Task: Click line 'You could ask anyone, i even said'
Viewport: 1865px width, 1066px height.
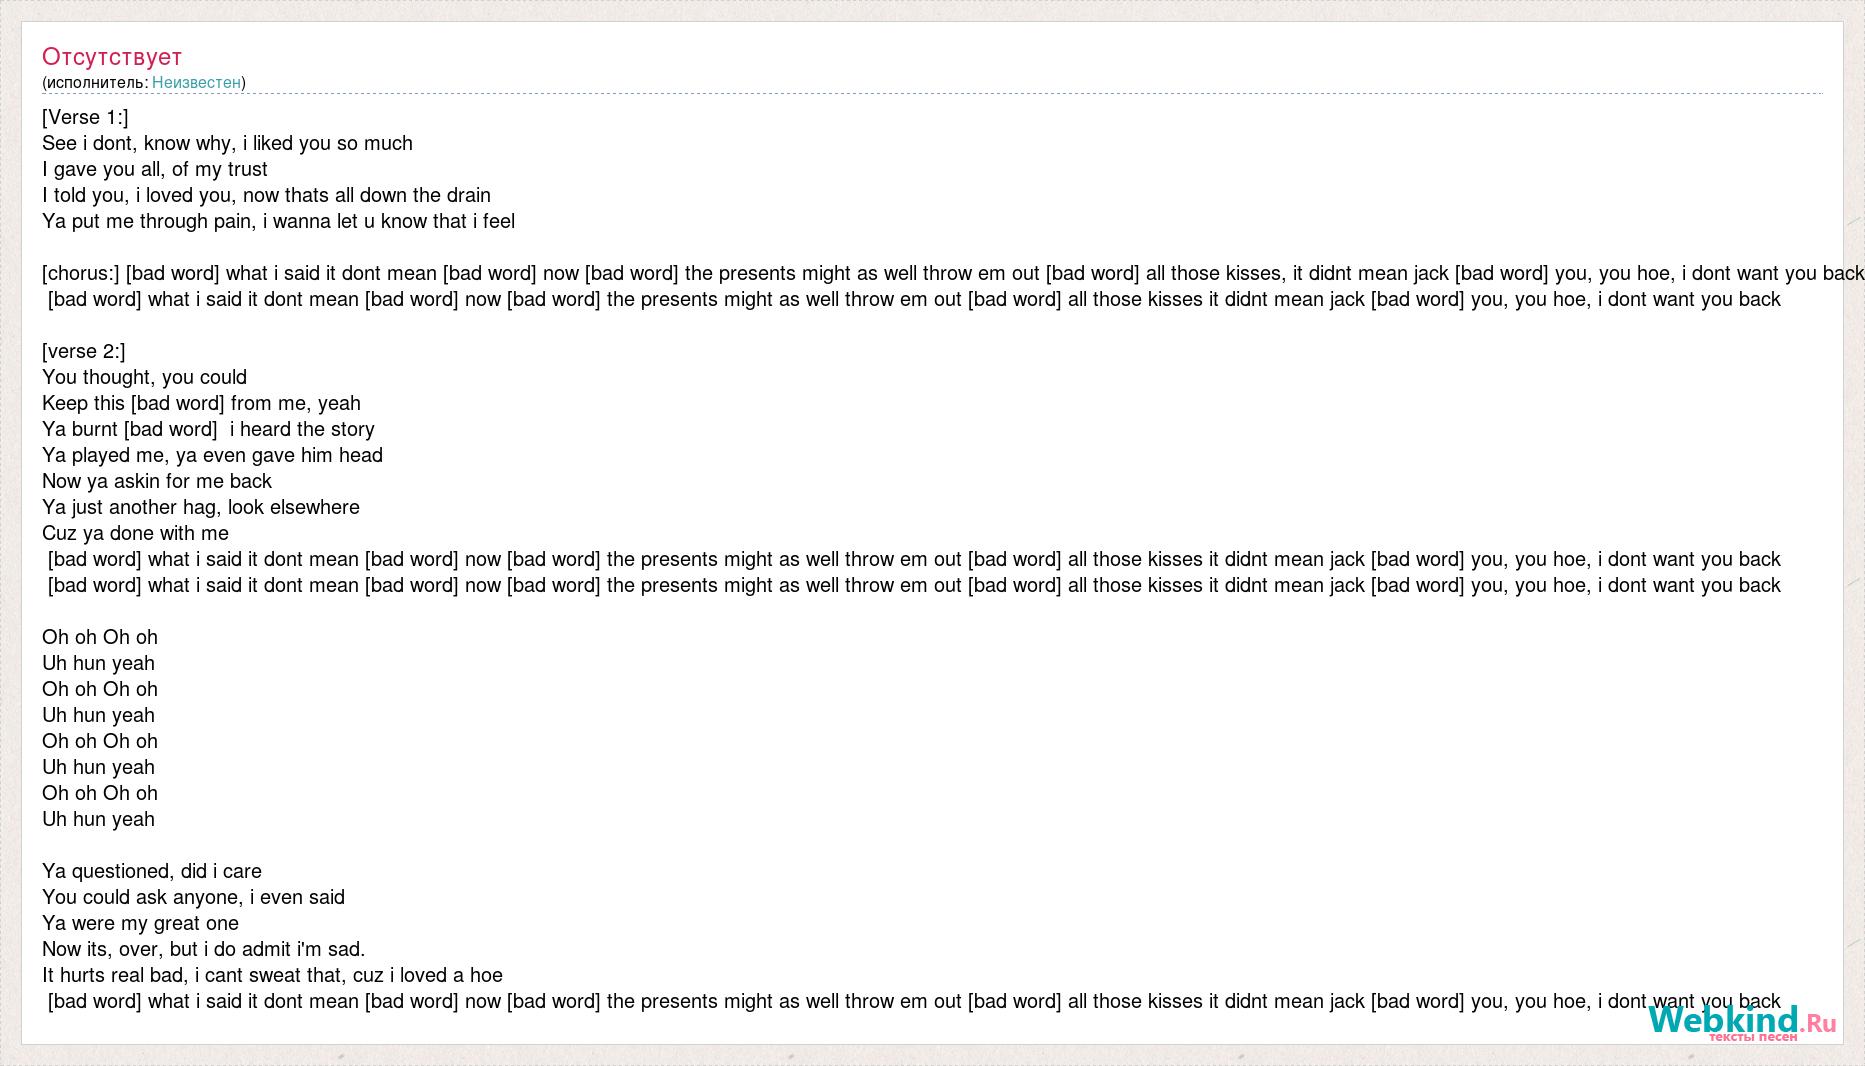Action: point(193,897)
